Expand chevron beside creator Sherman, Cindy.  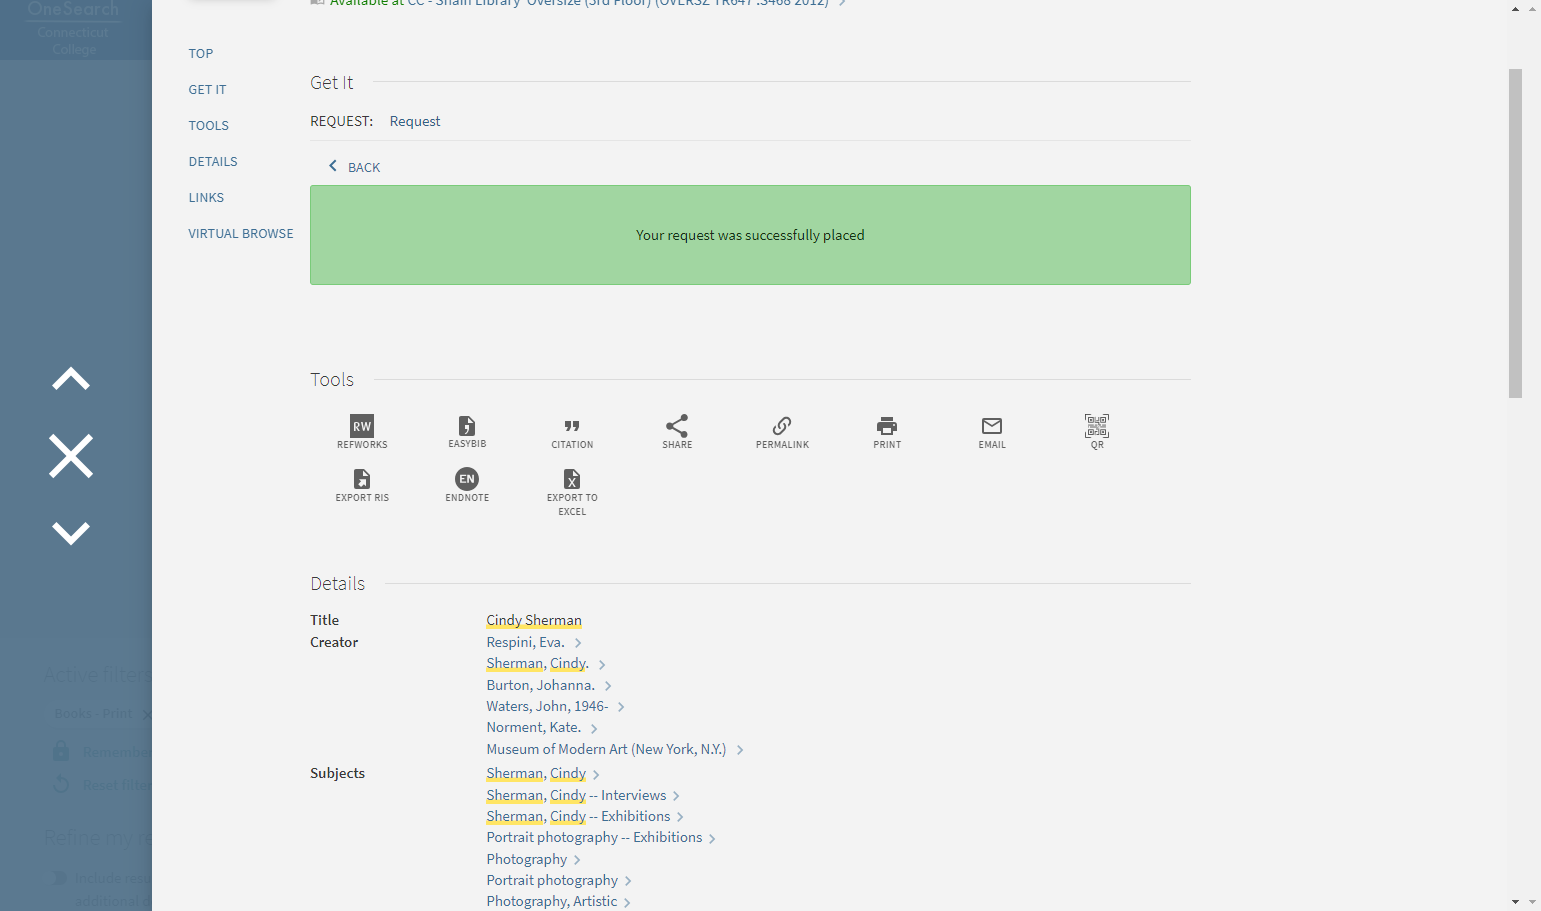602,664
